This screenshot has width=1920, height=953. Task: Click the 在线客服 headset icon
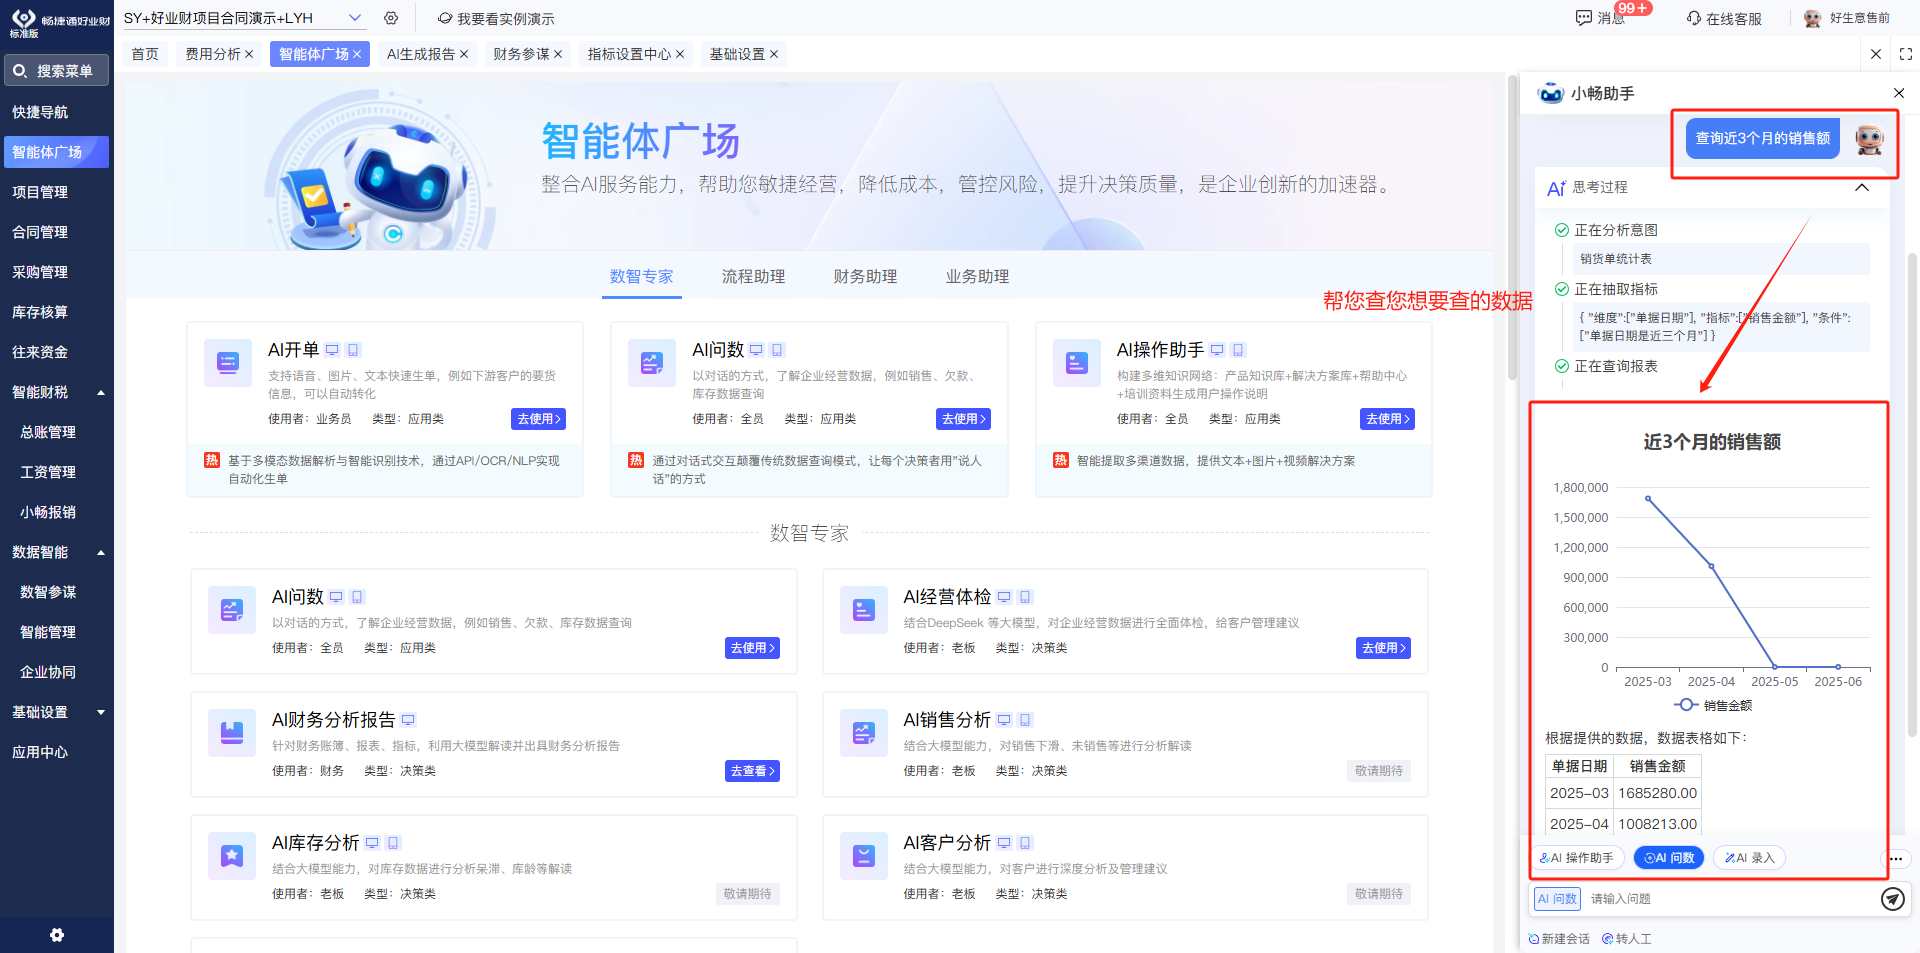tap(1692, 17)
